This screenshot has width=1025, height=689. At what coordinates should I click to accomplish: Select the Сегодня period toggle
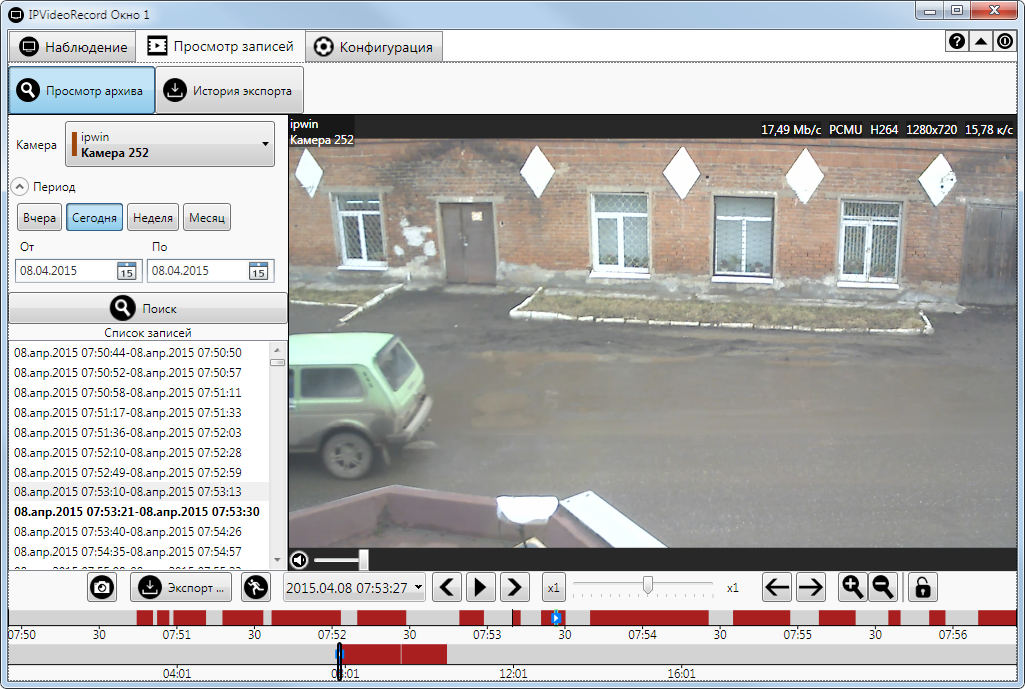point(95,217)
